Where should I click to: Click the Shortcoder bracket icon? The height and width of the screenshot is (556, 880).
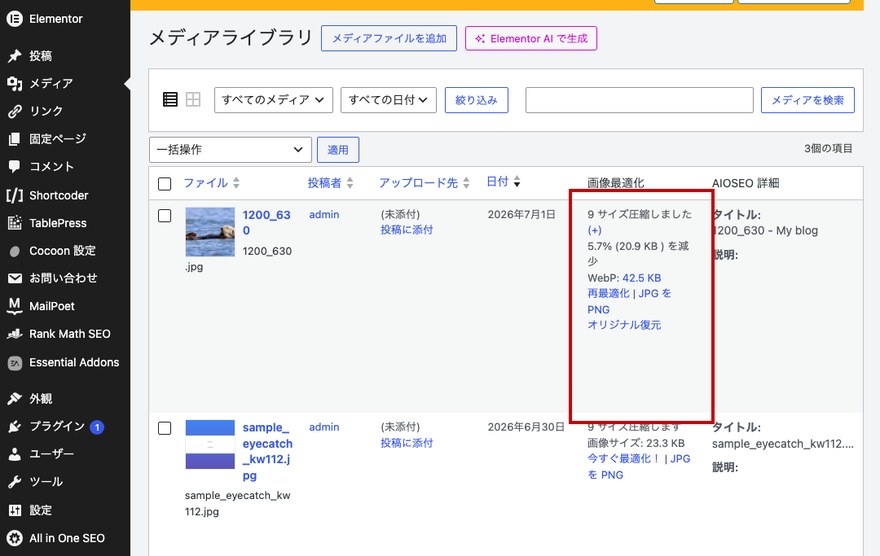point(15,195)
